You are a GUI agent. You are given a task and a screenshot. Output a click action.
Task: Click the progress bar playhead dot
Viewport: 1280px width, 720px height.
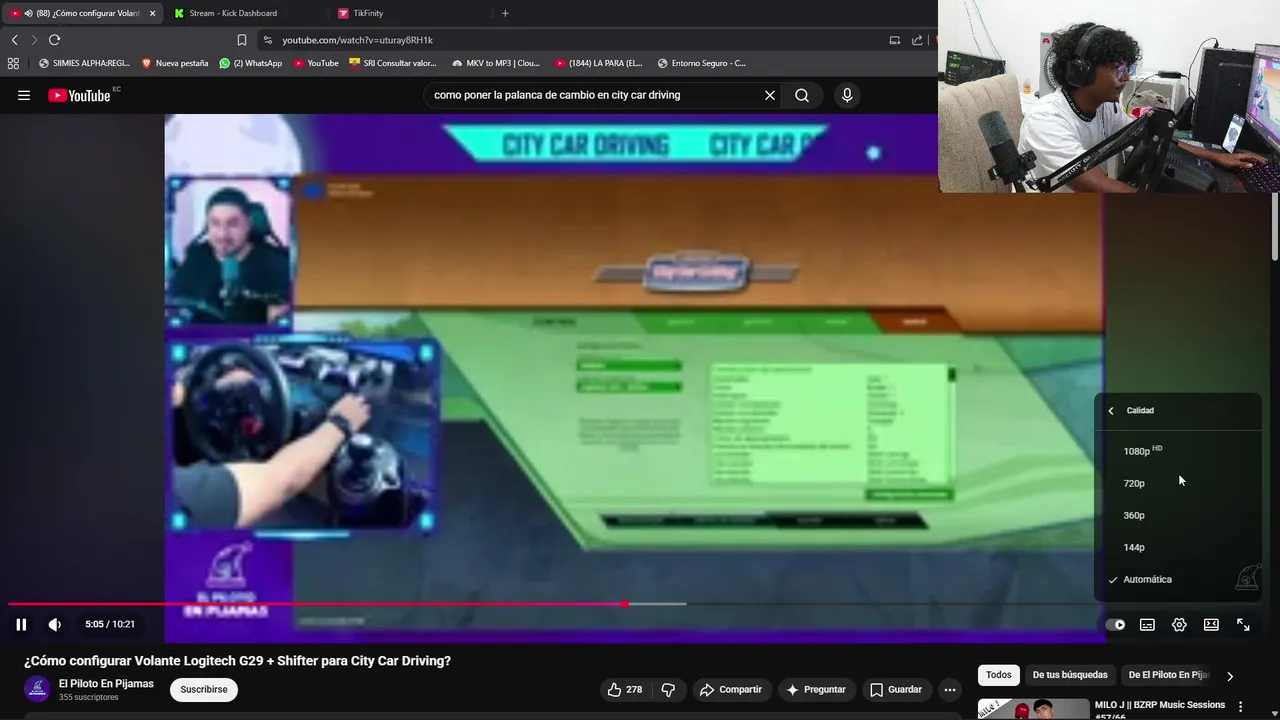625,604
